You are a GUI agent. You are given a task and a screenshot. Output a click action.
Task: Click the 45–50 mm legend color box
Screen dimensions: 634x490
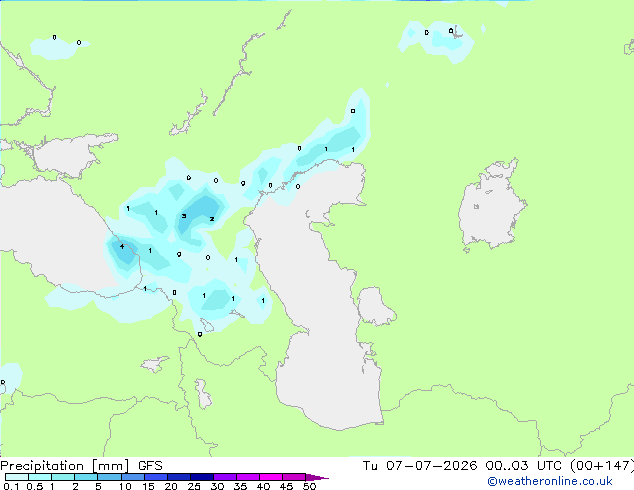pyautogui.click(x=294, y=477)
